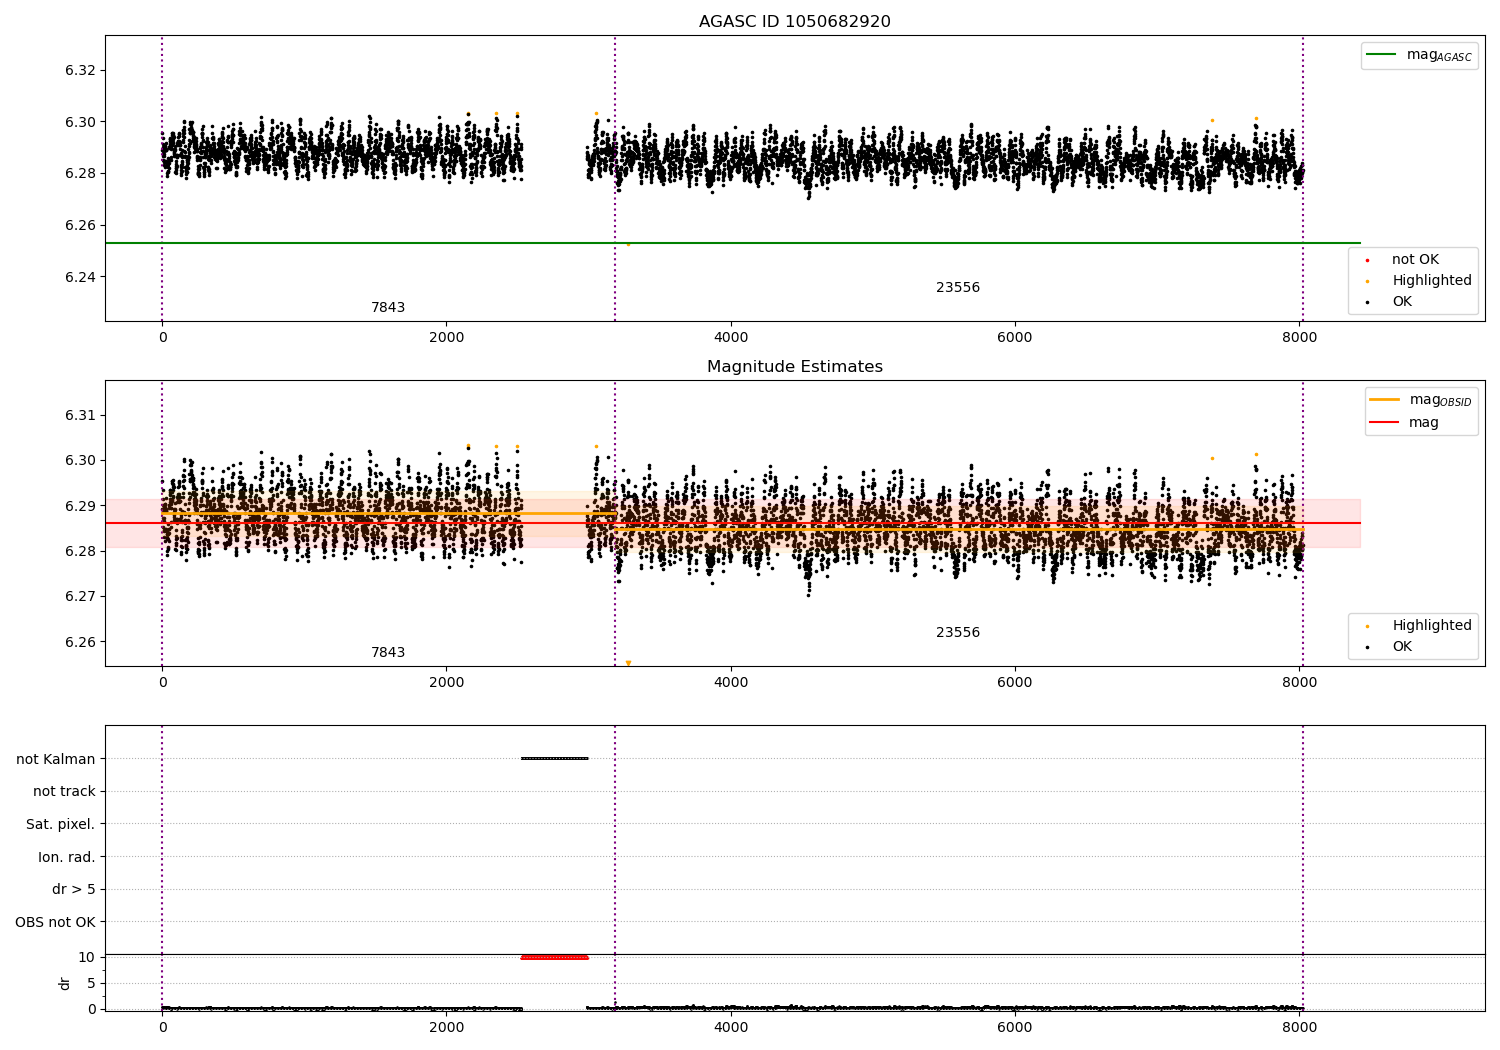Click the horizontal green mag AGASC line in top plot
Screen dimensions: 1500x1050
(733, 243)
